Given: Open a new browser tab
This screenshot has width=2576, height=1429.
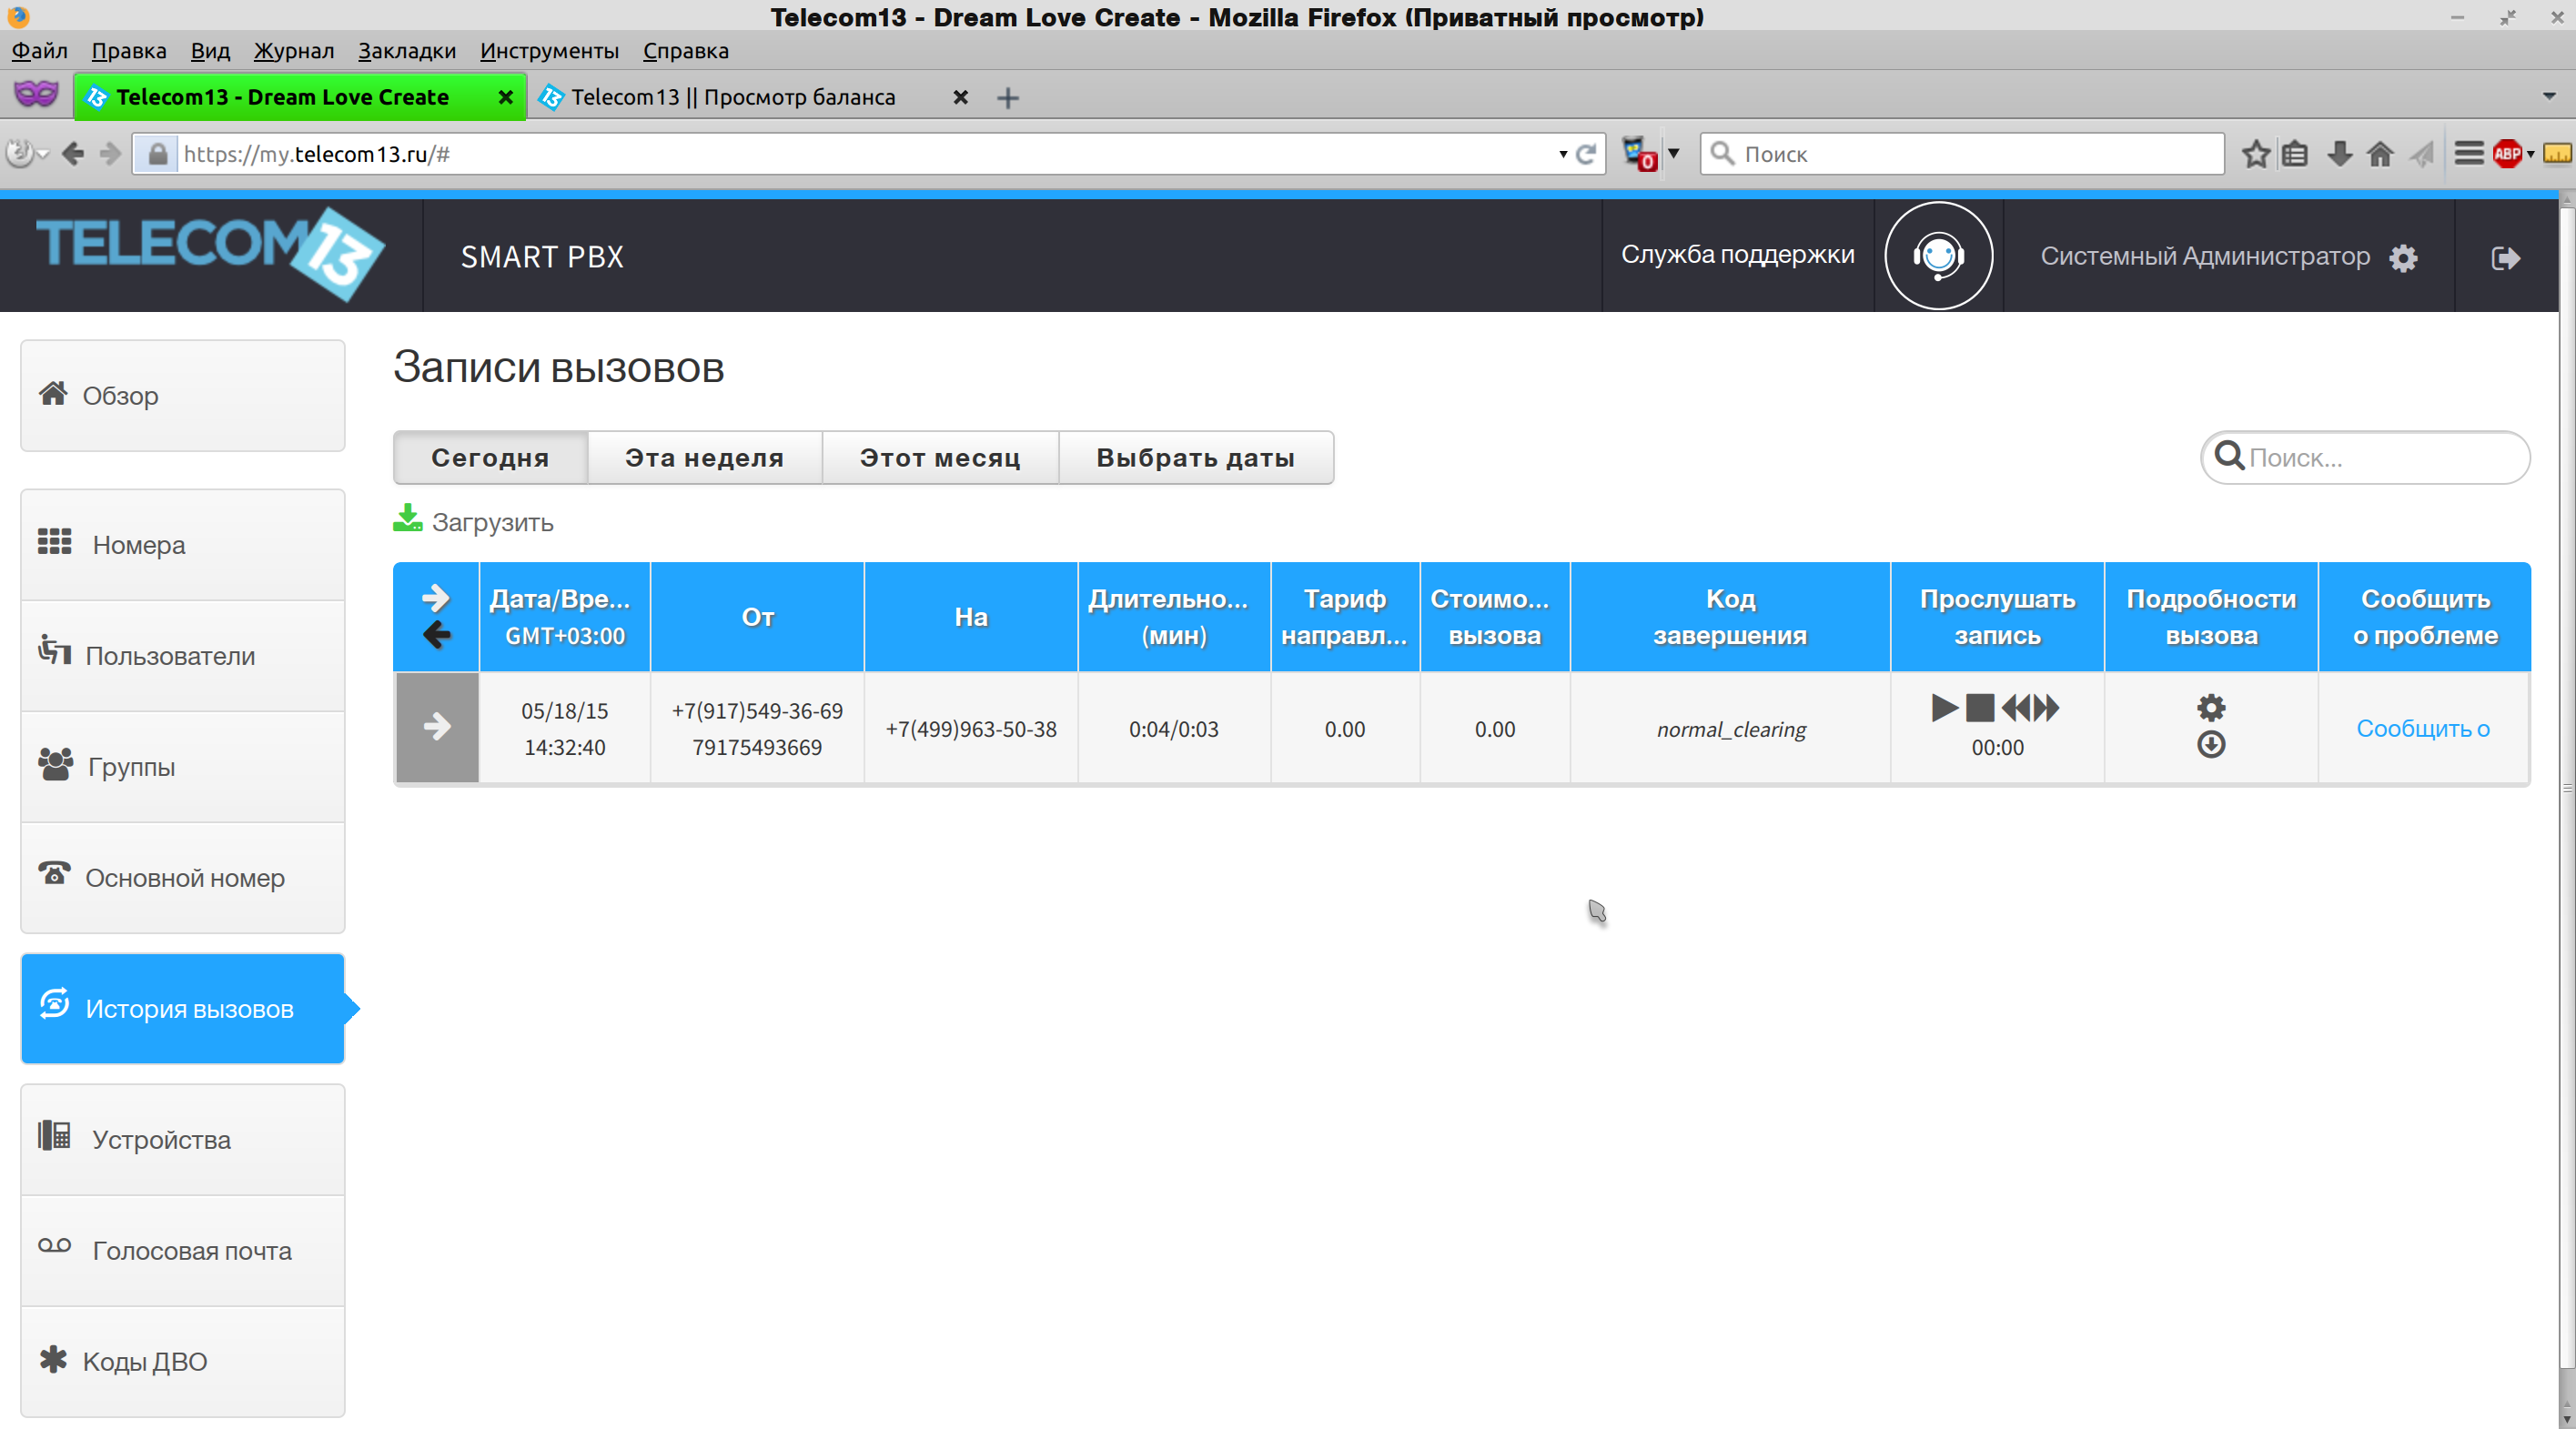Looking at the screenshot, I should coord(1008,97).
